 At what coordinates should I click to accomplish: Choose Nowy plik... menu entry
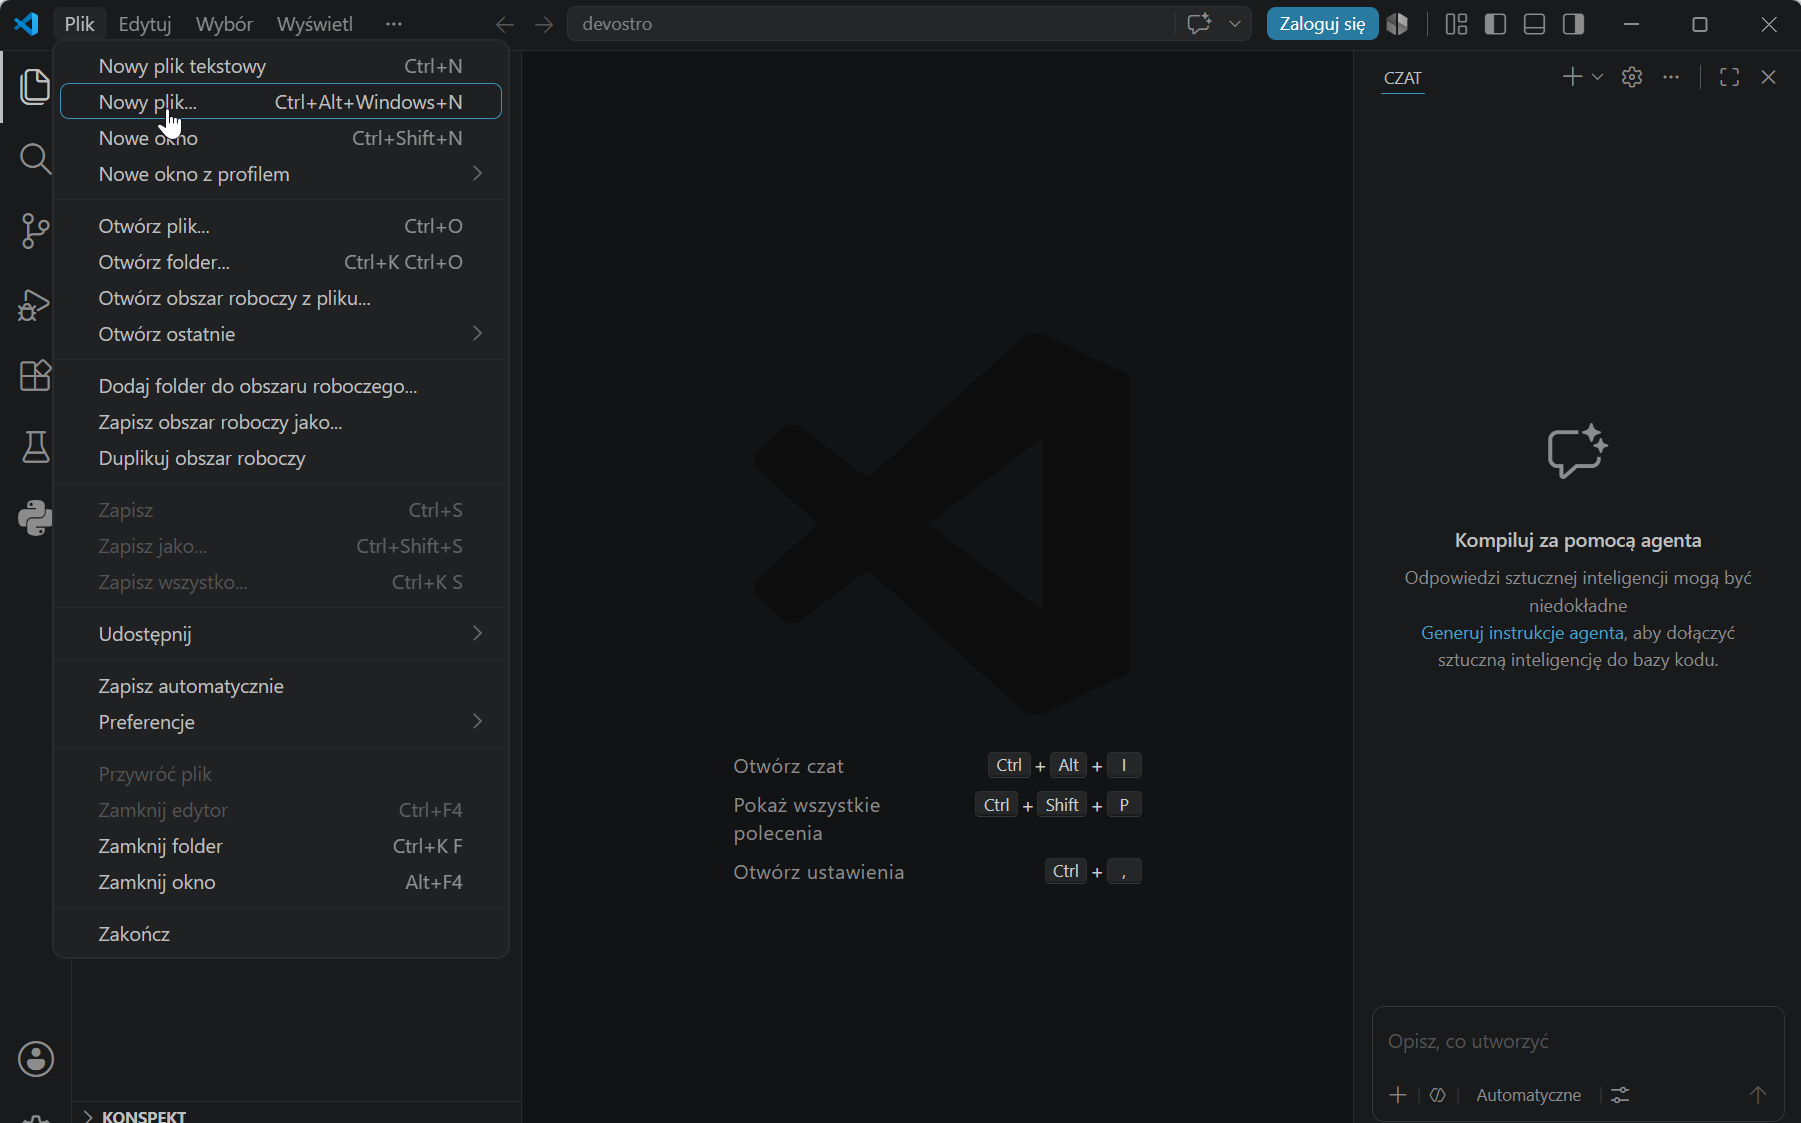(281, 102)
